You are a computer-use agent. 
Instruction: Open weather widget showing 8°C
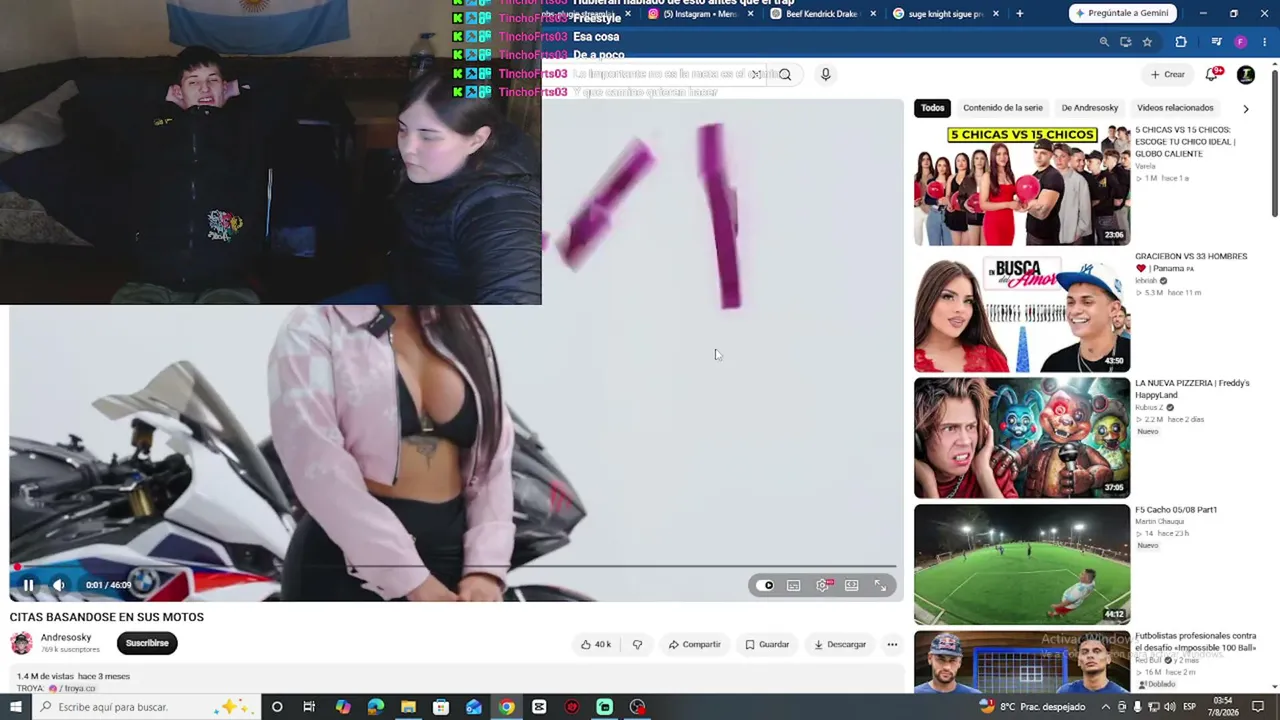1032,707
